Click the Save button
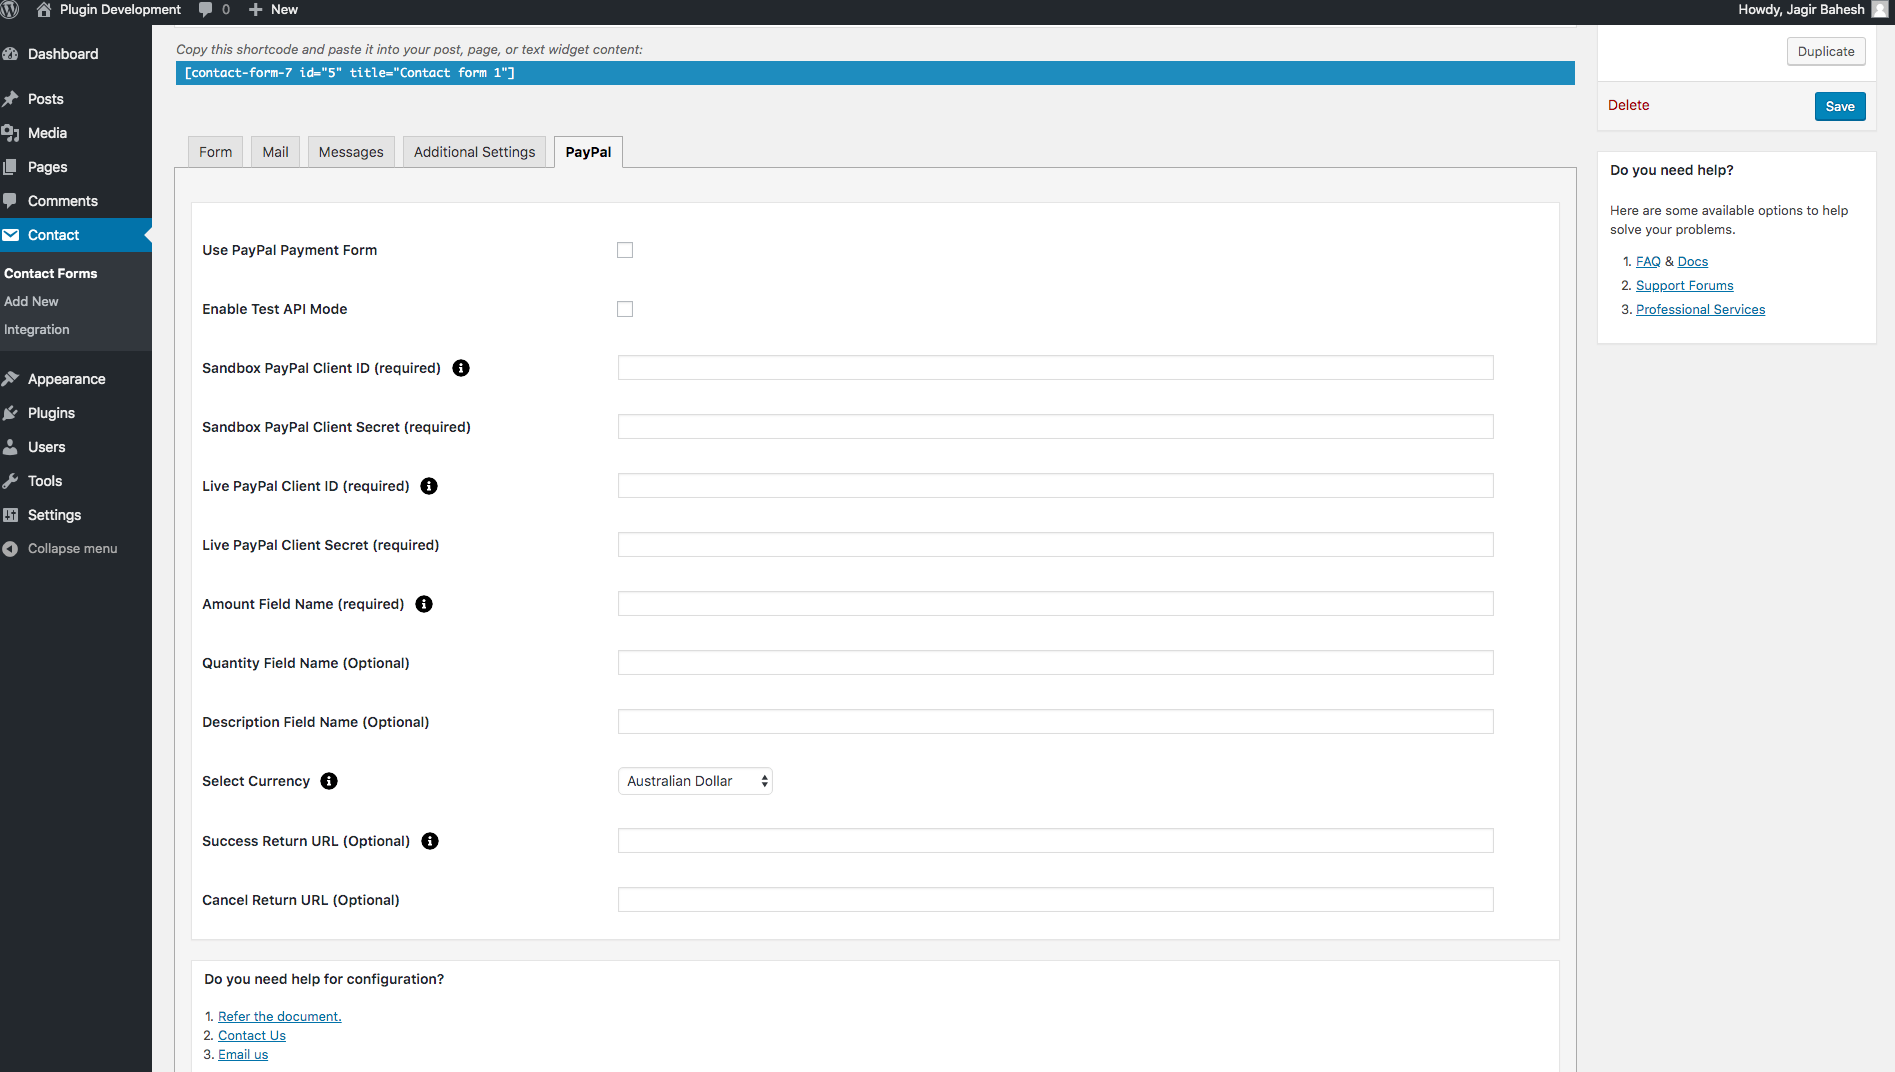This screenshot has width=1895, height=1072. (1839, 107)
